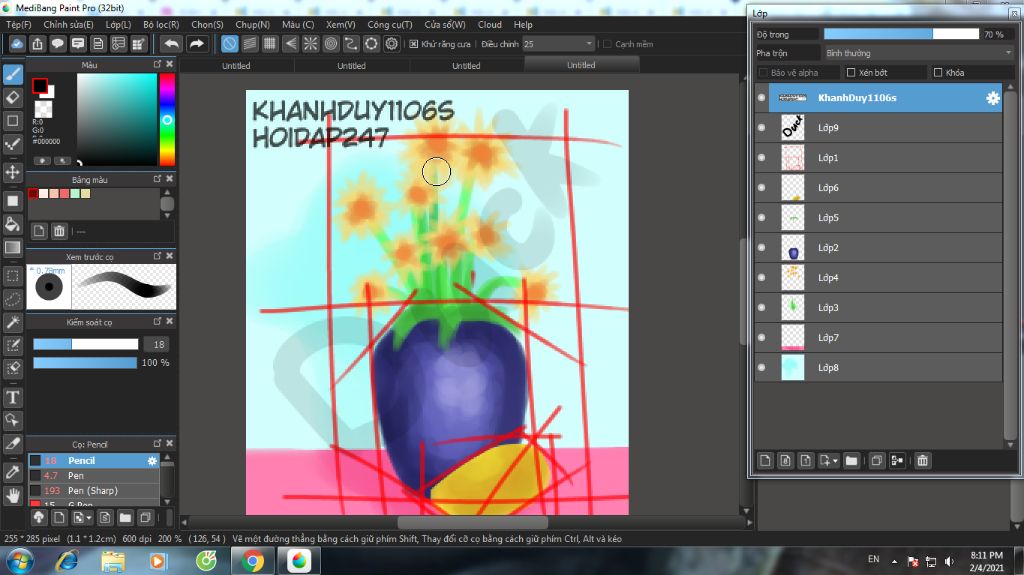Open the Cửa sổ(W) menu
This screenshot has width=1024, height=575.
445,25
